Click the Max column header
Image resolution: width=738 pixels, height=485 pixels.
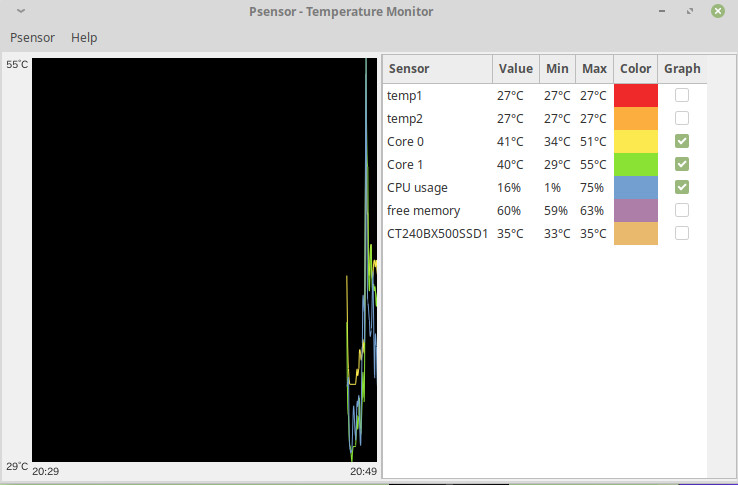coord(594,69)
